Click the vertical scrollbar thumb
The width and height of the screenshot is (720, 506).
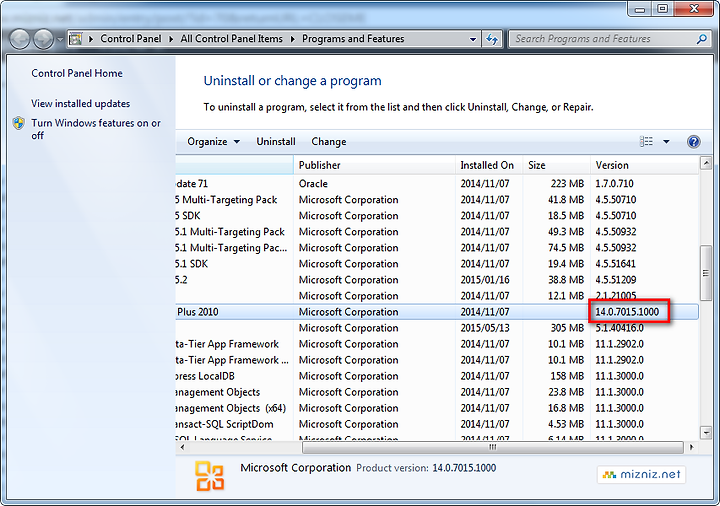click(706, 273)
